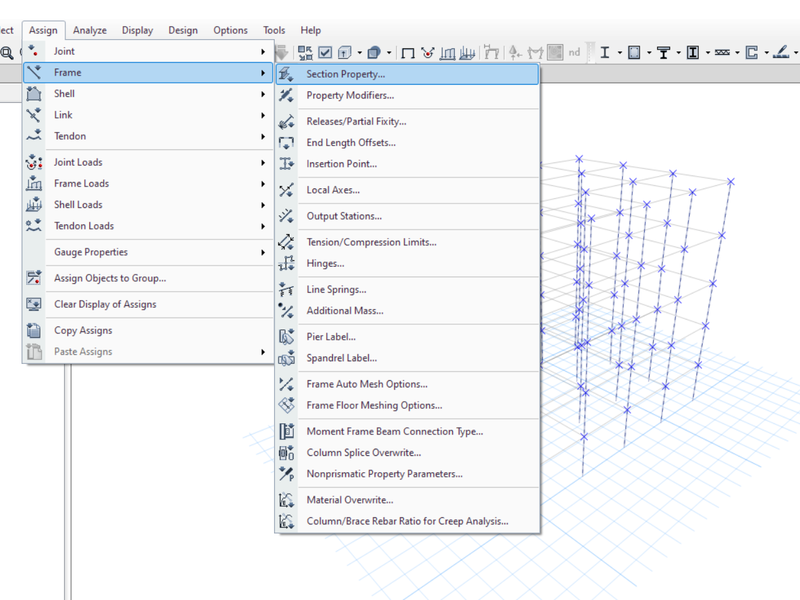The height and width of the screenshot is (600, 800).
Task: Click the pencil-on-line toolbar icon
Action: point(781,52)
